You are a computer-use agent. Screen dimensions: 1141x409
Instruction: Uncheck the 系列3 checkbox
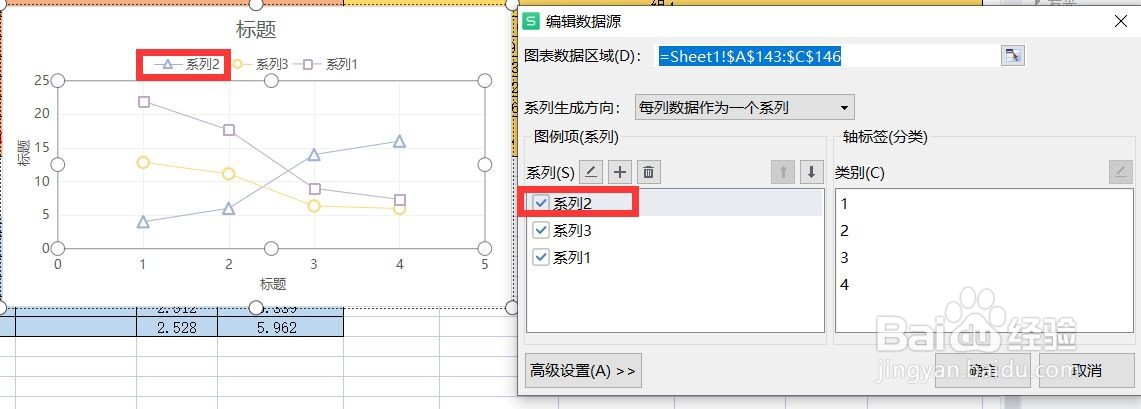tap(541, 231)
